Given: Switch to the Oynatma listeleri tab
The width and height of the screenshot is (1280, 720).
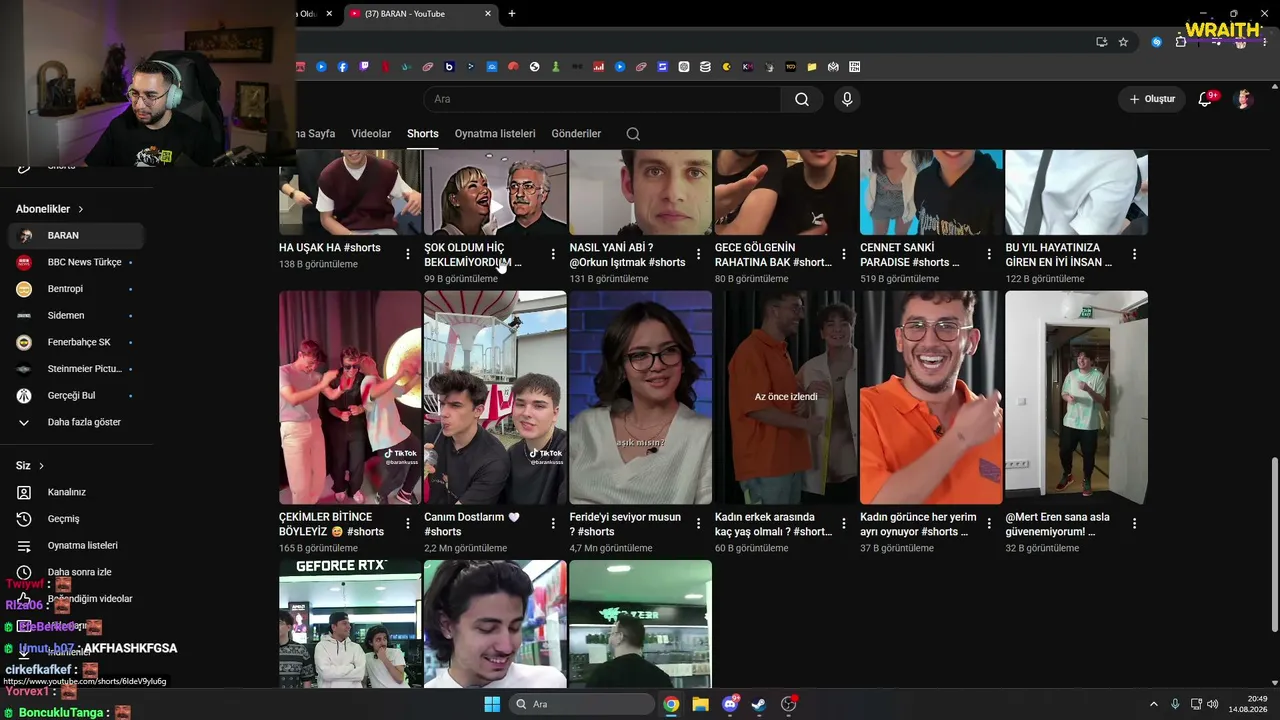Looking at the screenshot, I should tap(495, 134).
